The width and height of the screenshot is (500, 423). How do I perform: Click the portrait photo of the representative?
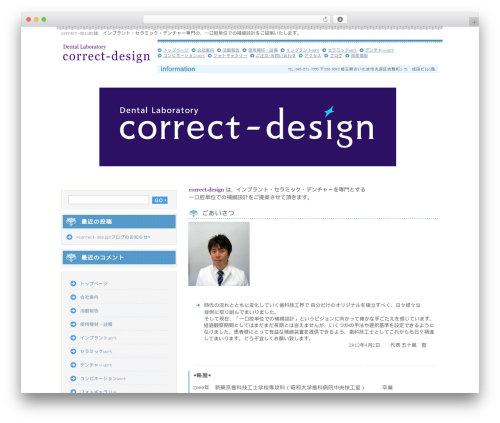coord(219,254)
